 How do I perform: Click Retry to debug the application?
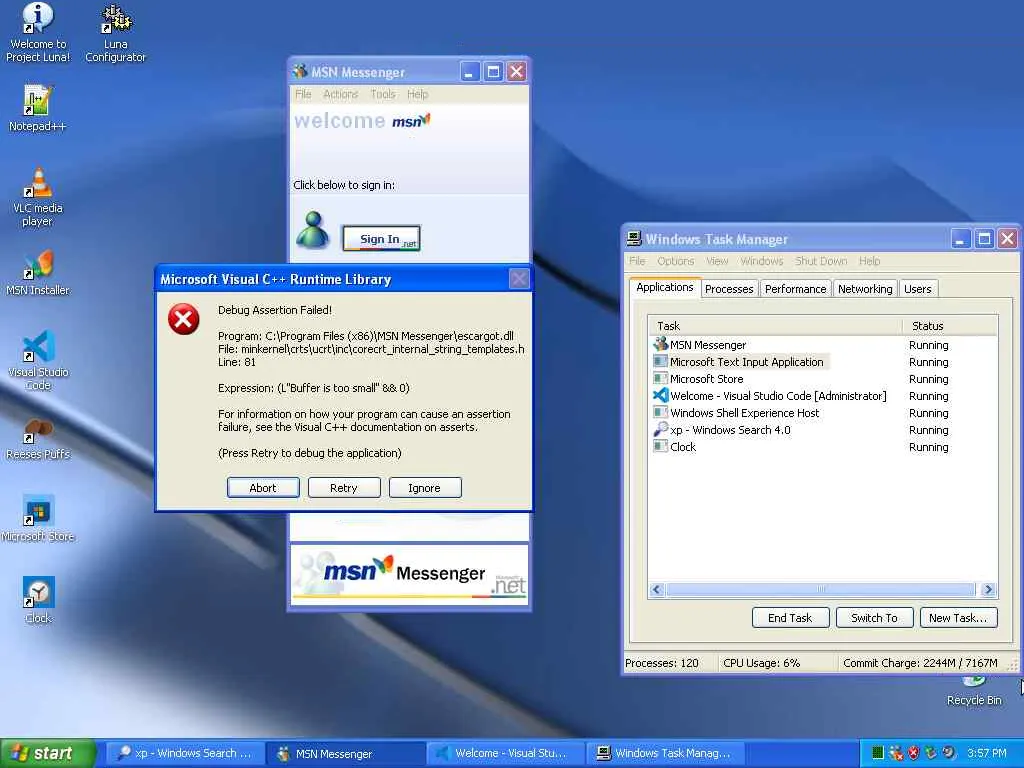(x=344, y=488)
